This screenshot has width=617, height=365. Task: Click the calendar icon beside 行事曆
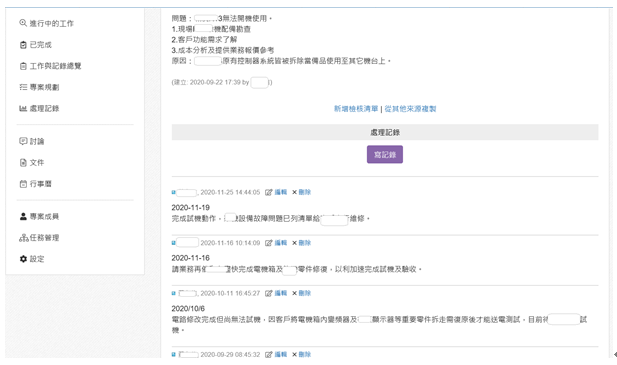pos(23,184)
